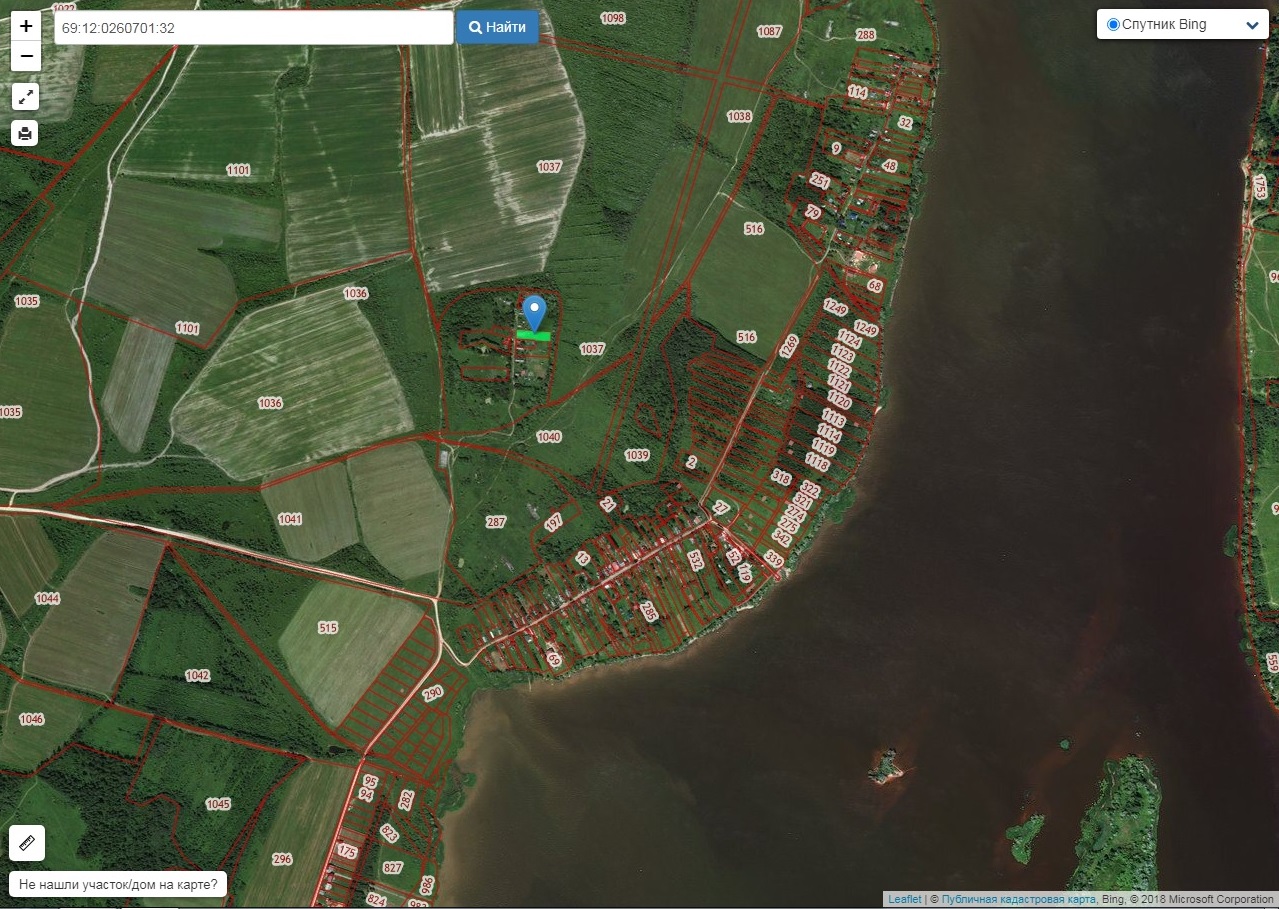Screen dimensions: 1279x909
Task: Zoom in with the plus button
Action: pos(26,26)
